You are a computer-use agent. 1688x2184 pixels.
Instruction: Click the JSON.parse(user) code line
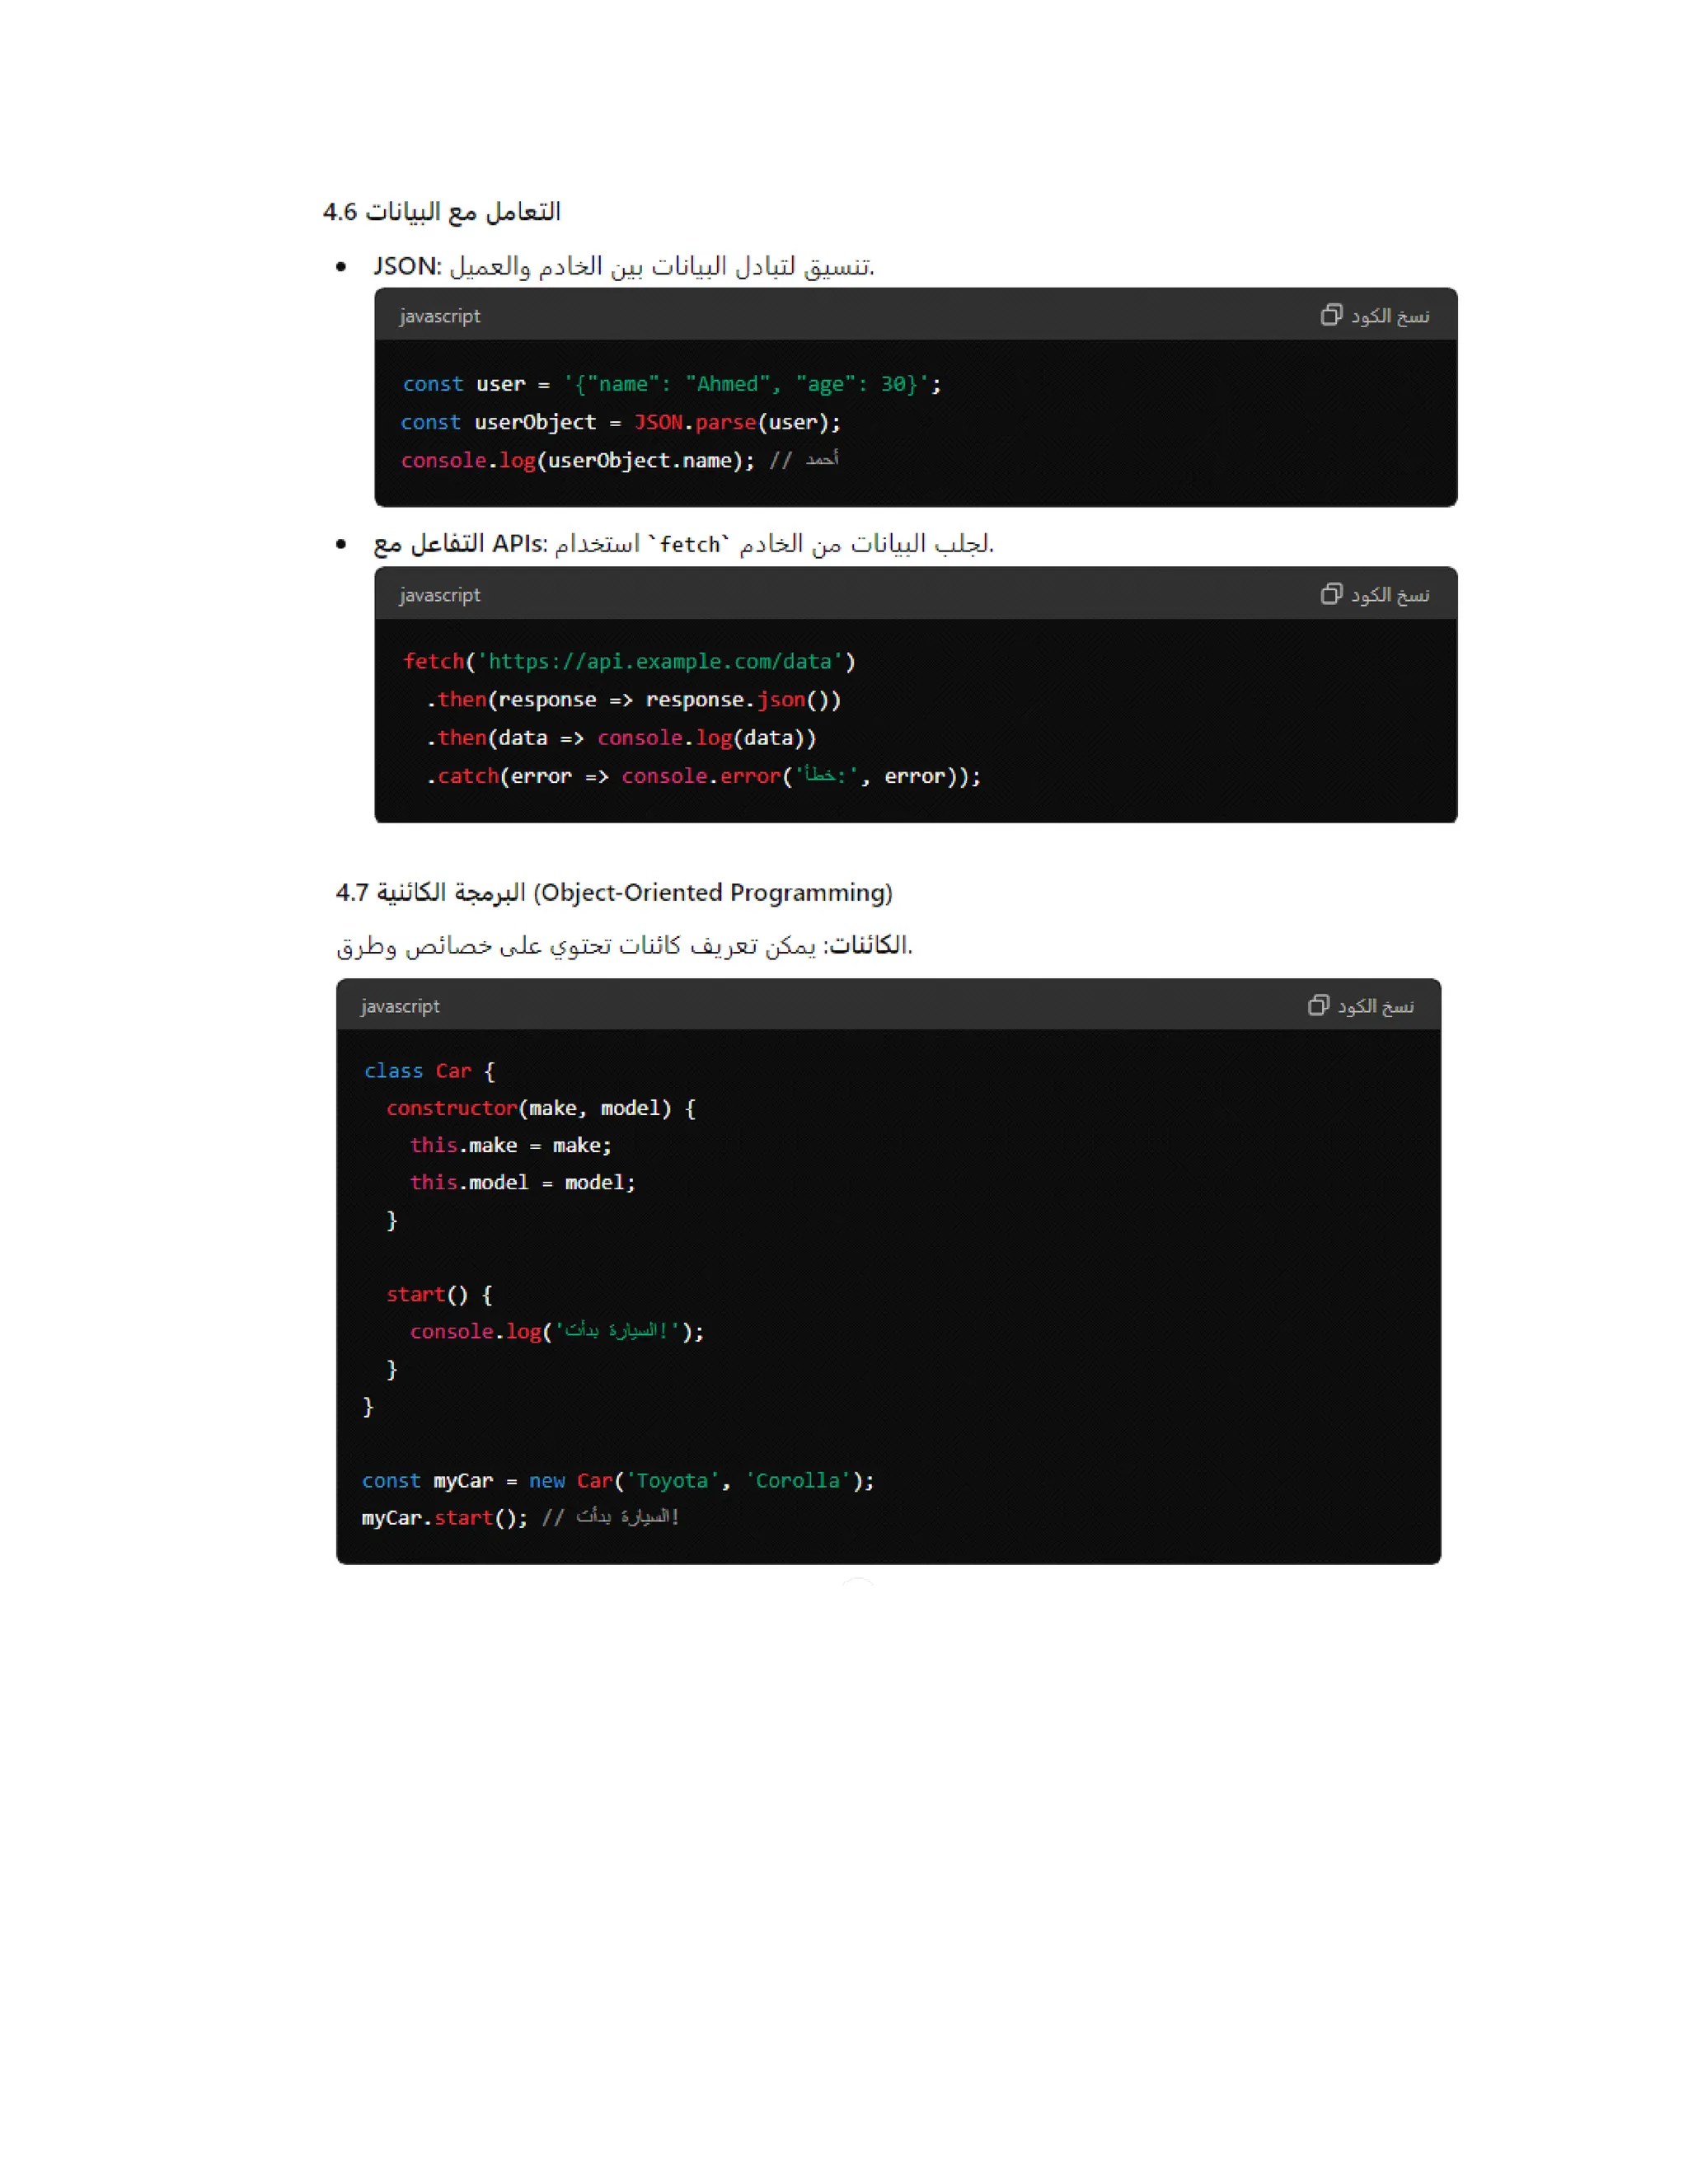(620, 422)
